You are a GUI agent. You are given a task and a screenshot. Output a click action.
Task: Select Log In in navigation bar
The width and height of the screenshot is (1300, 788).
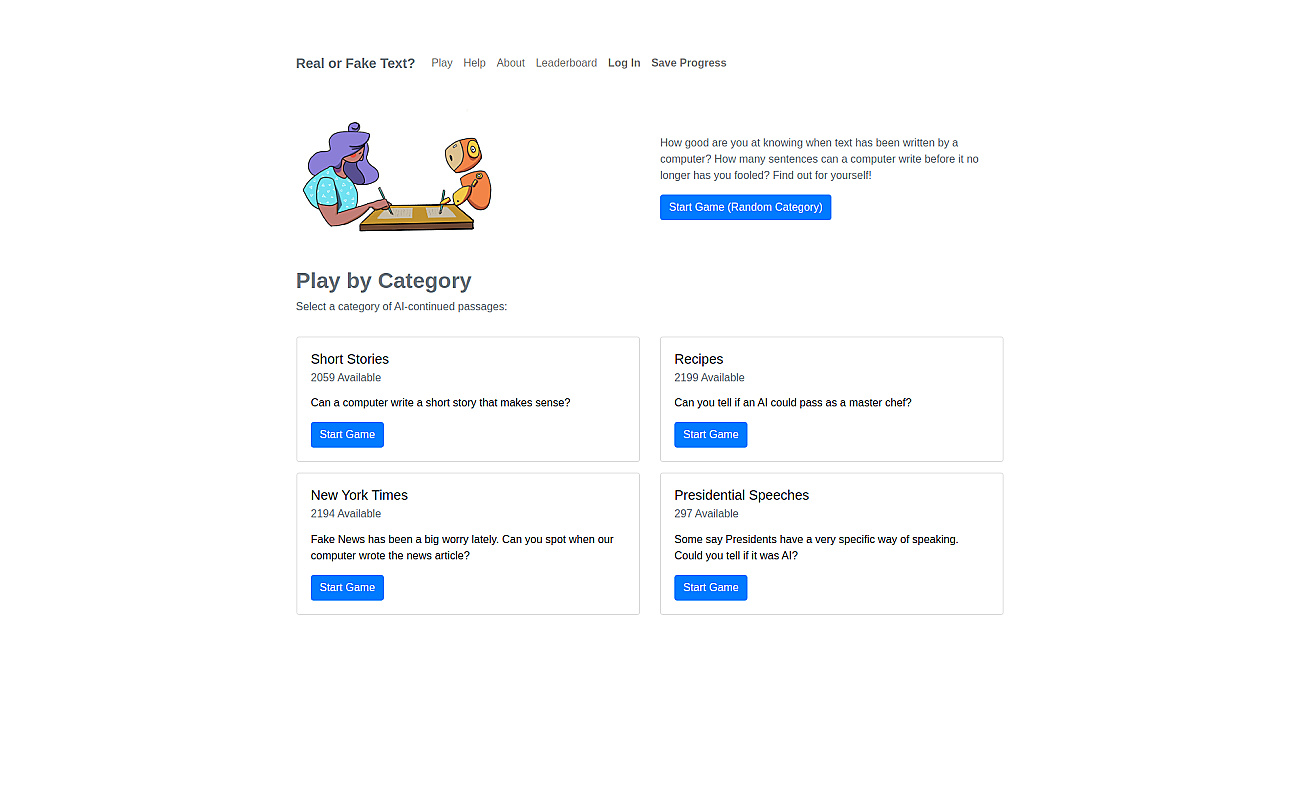[624, 63]
